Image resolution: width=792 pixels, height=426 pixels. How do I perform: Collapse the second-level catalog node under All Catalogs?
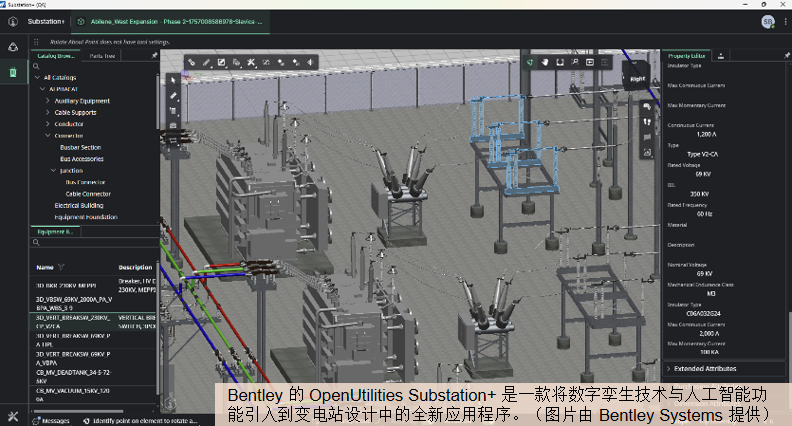(x=43, y=89)
